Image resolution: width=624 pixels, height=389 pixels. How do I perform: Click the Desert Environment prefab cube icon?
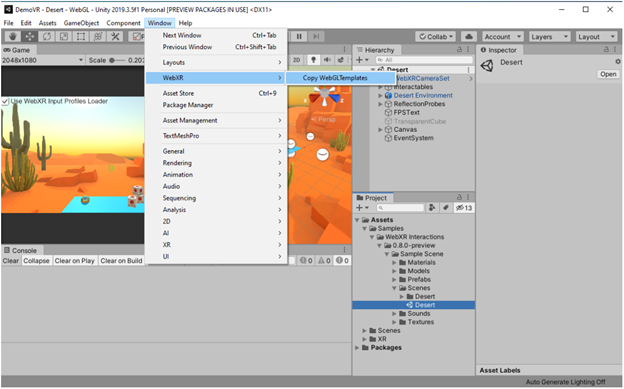388,96
